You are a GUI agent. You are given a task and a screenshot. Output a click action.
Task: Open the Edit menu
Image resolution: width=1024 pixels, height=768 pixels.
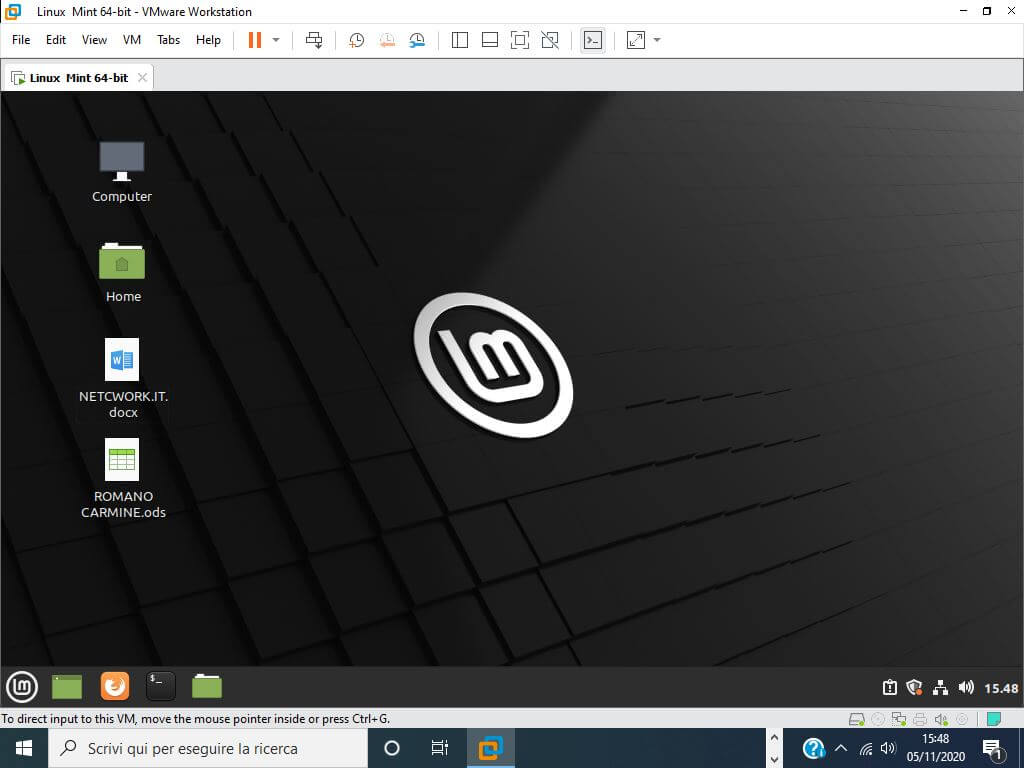point(56,40)
